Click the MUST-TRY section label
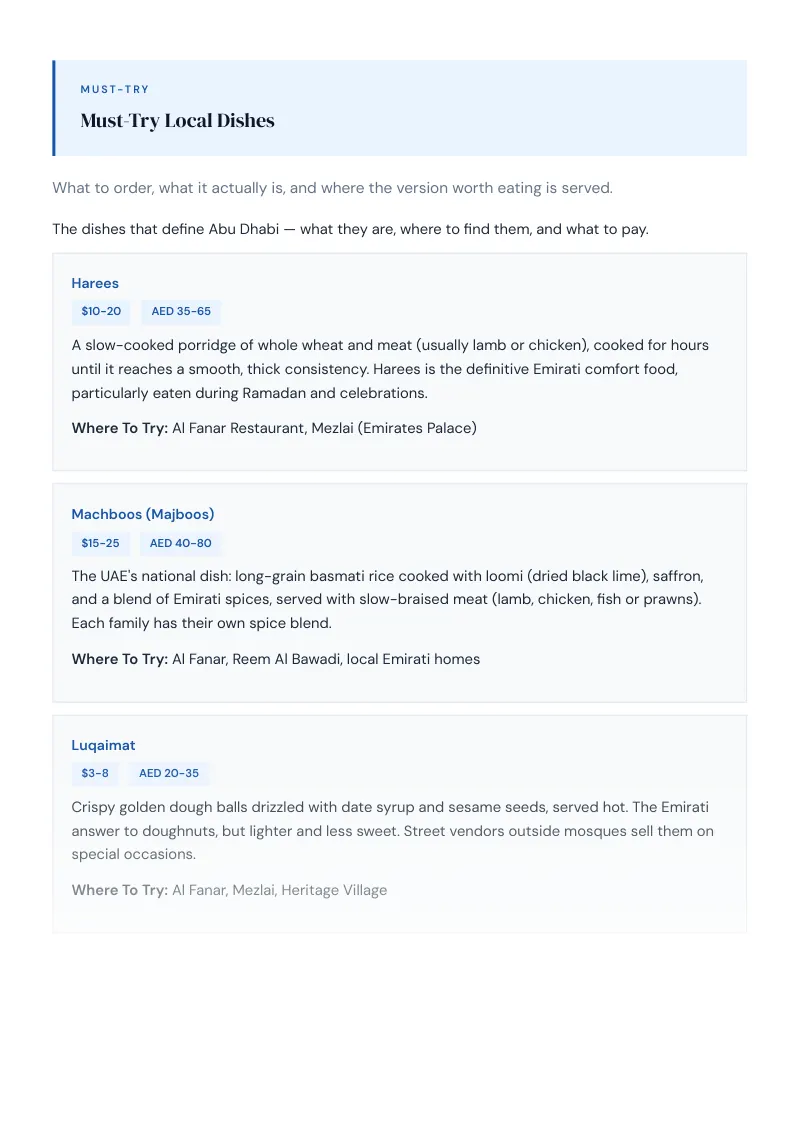Image resolution: width=800 pixels, height=1132 pixels. (115, 90)
